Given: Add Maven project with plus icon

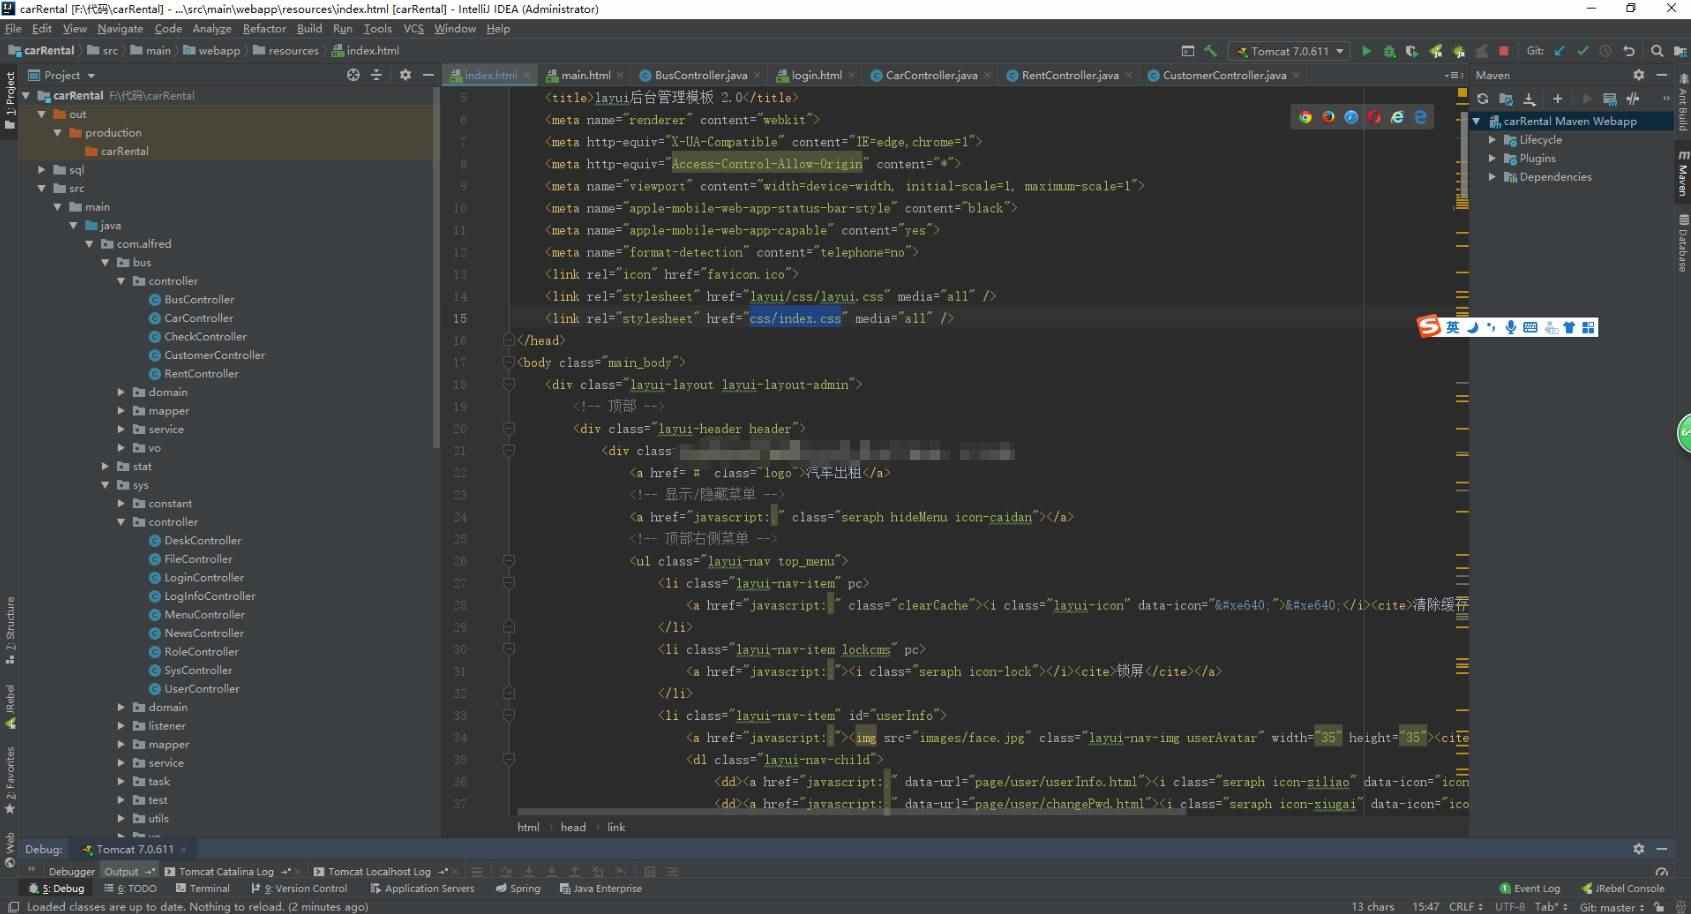Looking at the screenshot, I should point(1557,99).
